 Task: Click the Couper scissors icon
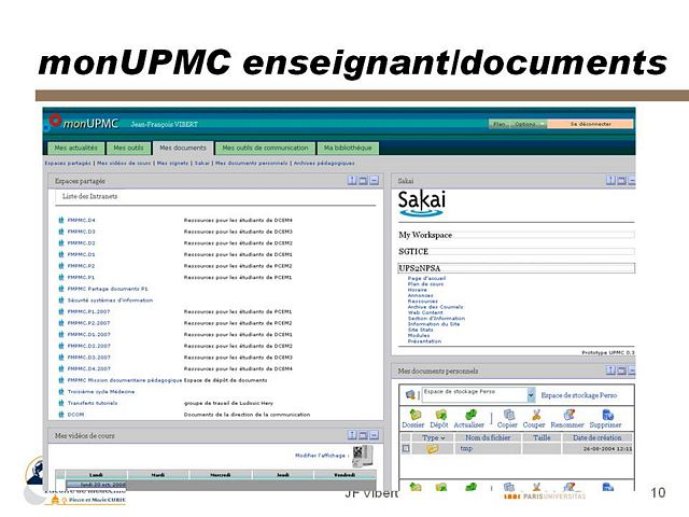pyautogui.click(x=536, y=414)
